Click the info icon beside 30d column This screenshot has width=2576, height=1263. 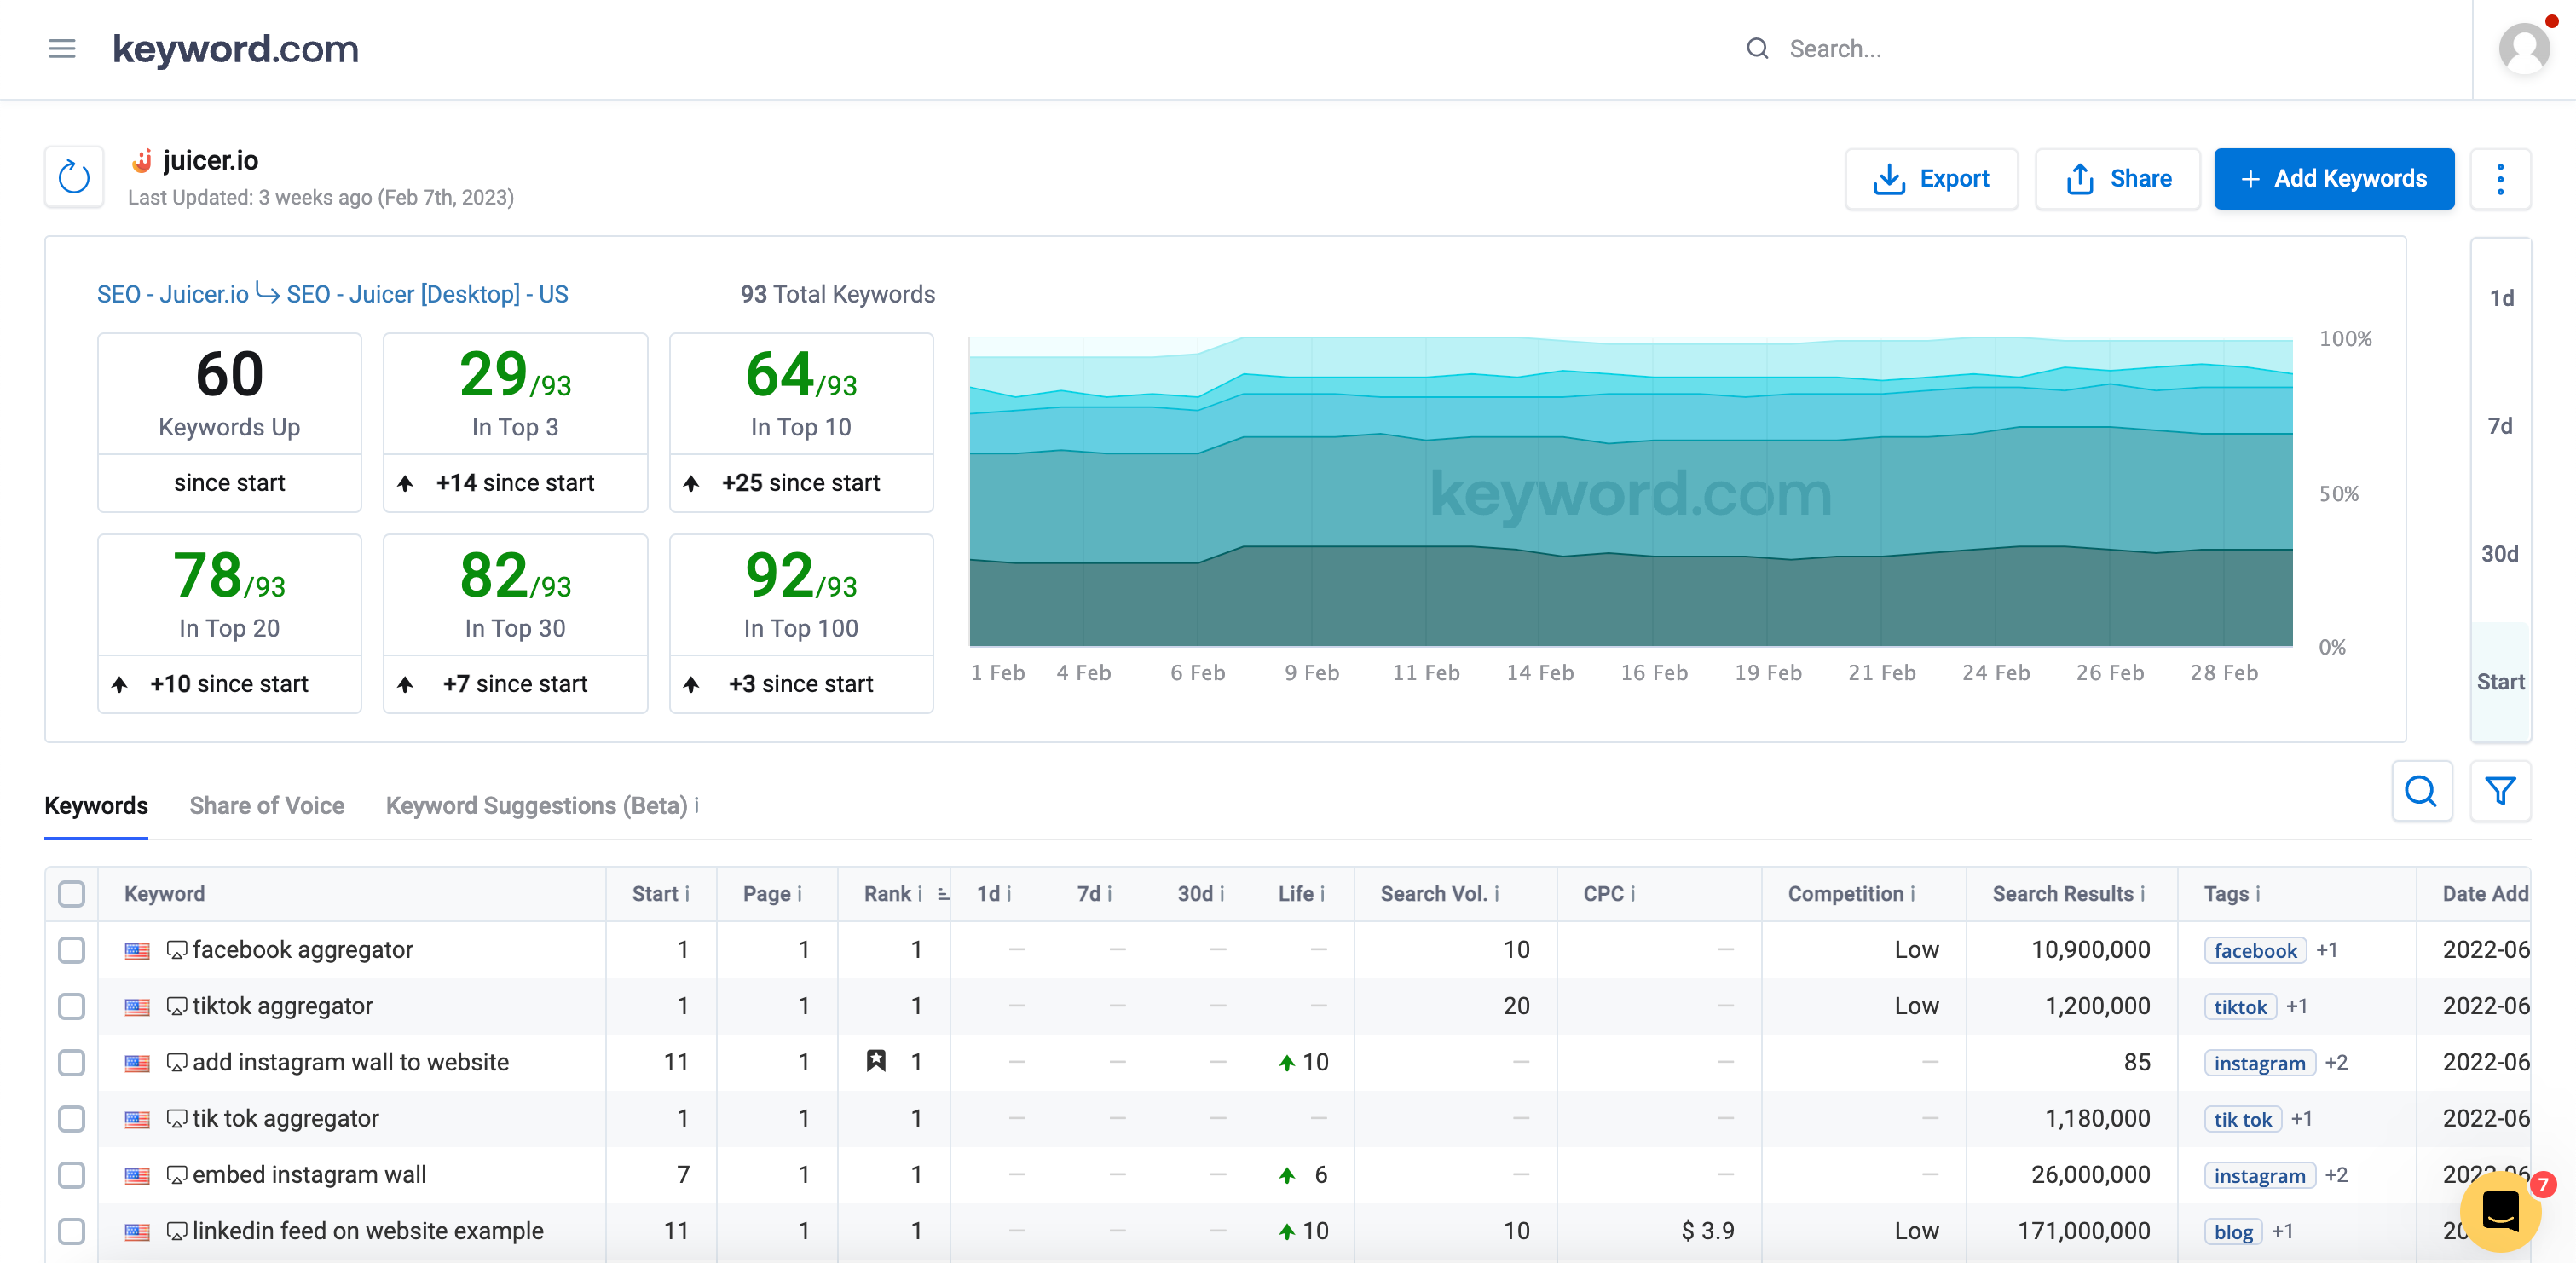pyautogui.click(x=1222, y=894)
